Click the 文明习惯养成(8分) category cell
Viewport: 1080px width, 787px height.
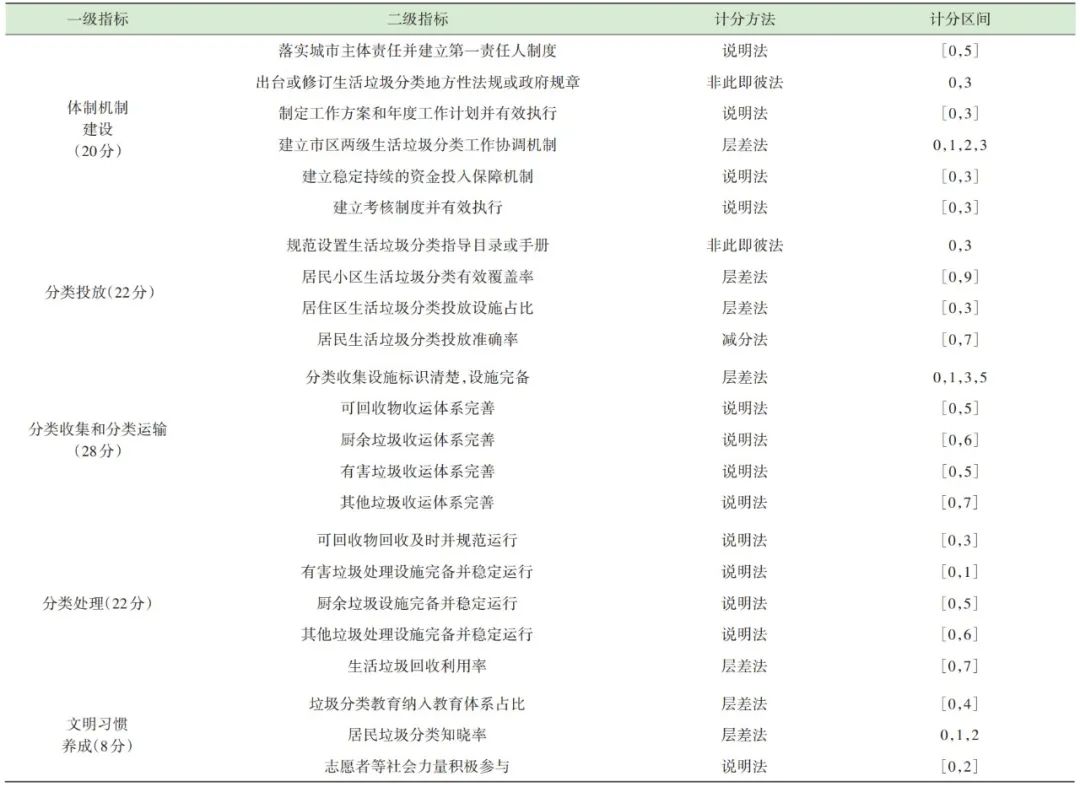tap(98, 735)
